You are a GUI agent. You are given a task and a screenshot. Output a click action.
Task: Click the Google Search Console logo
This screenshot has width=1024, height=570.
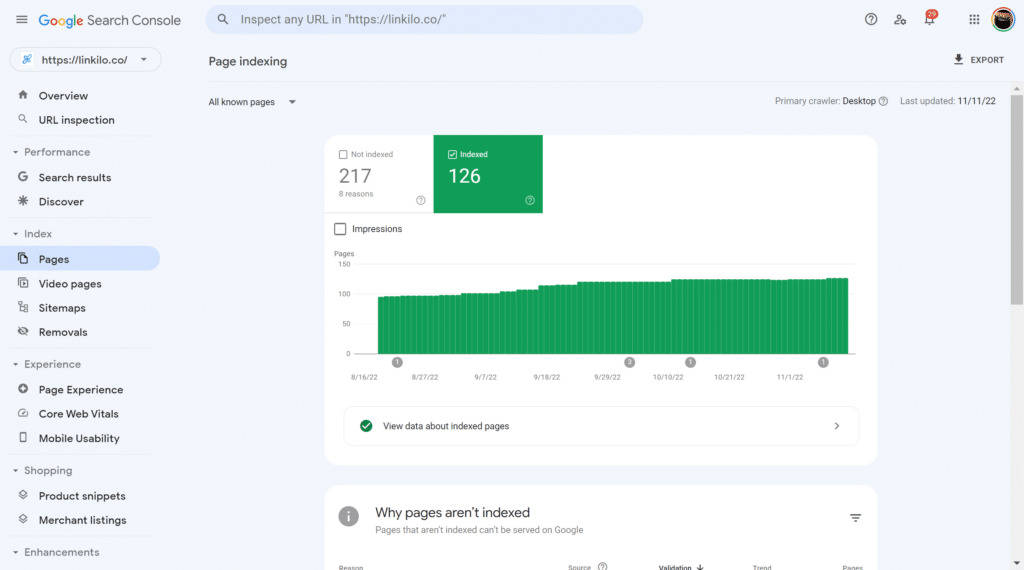click(x=109, y=20)
